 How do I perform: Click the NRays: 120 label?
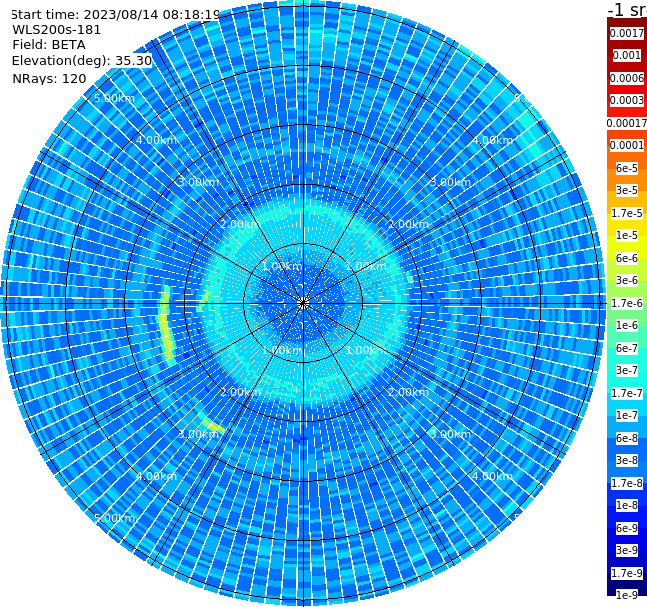pyautogui.click(x=49, y=78)
